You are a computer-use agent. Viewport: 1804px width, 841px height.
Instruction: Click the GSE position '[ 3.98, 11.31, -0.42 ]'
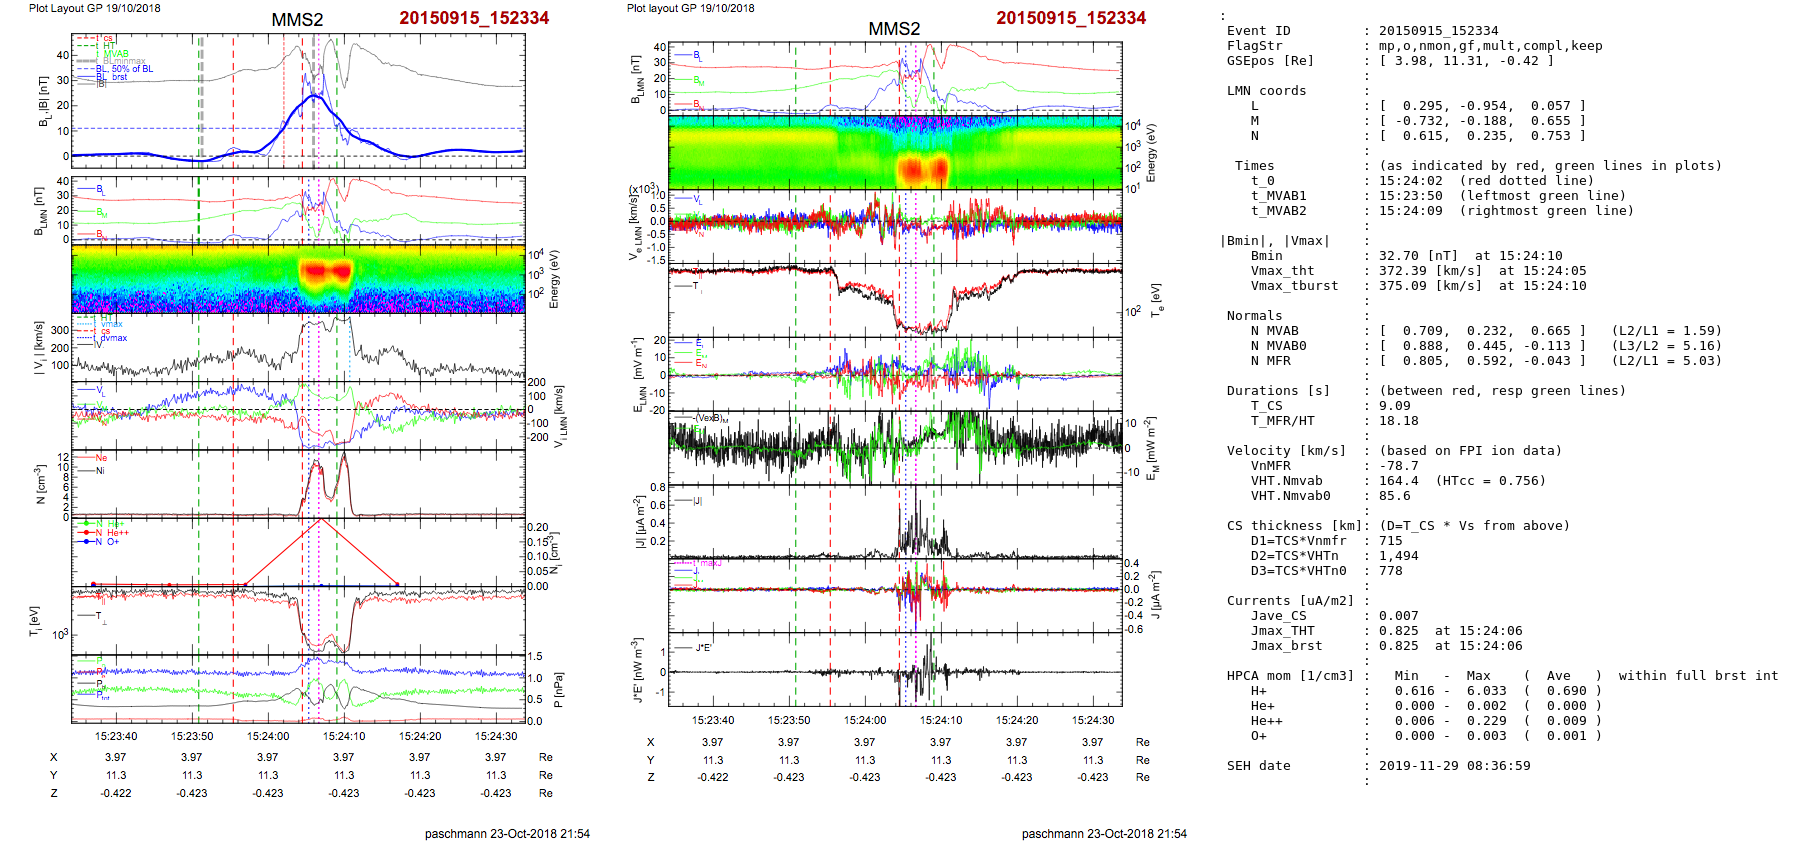tap(1467, 61)
